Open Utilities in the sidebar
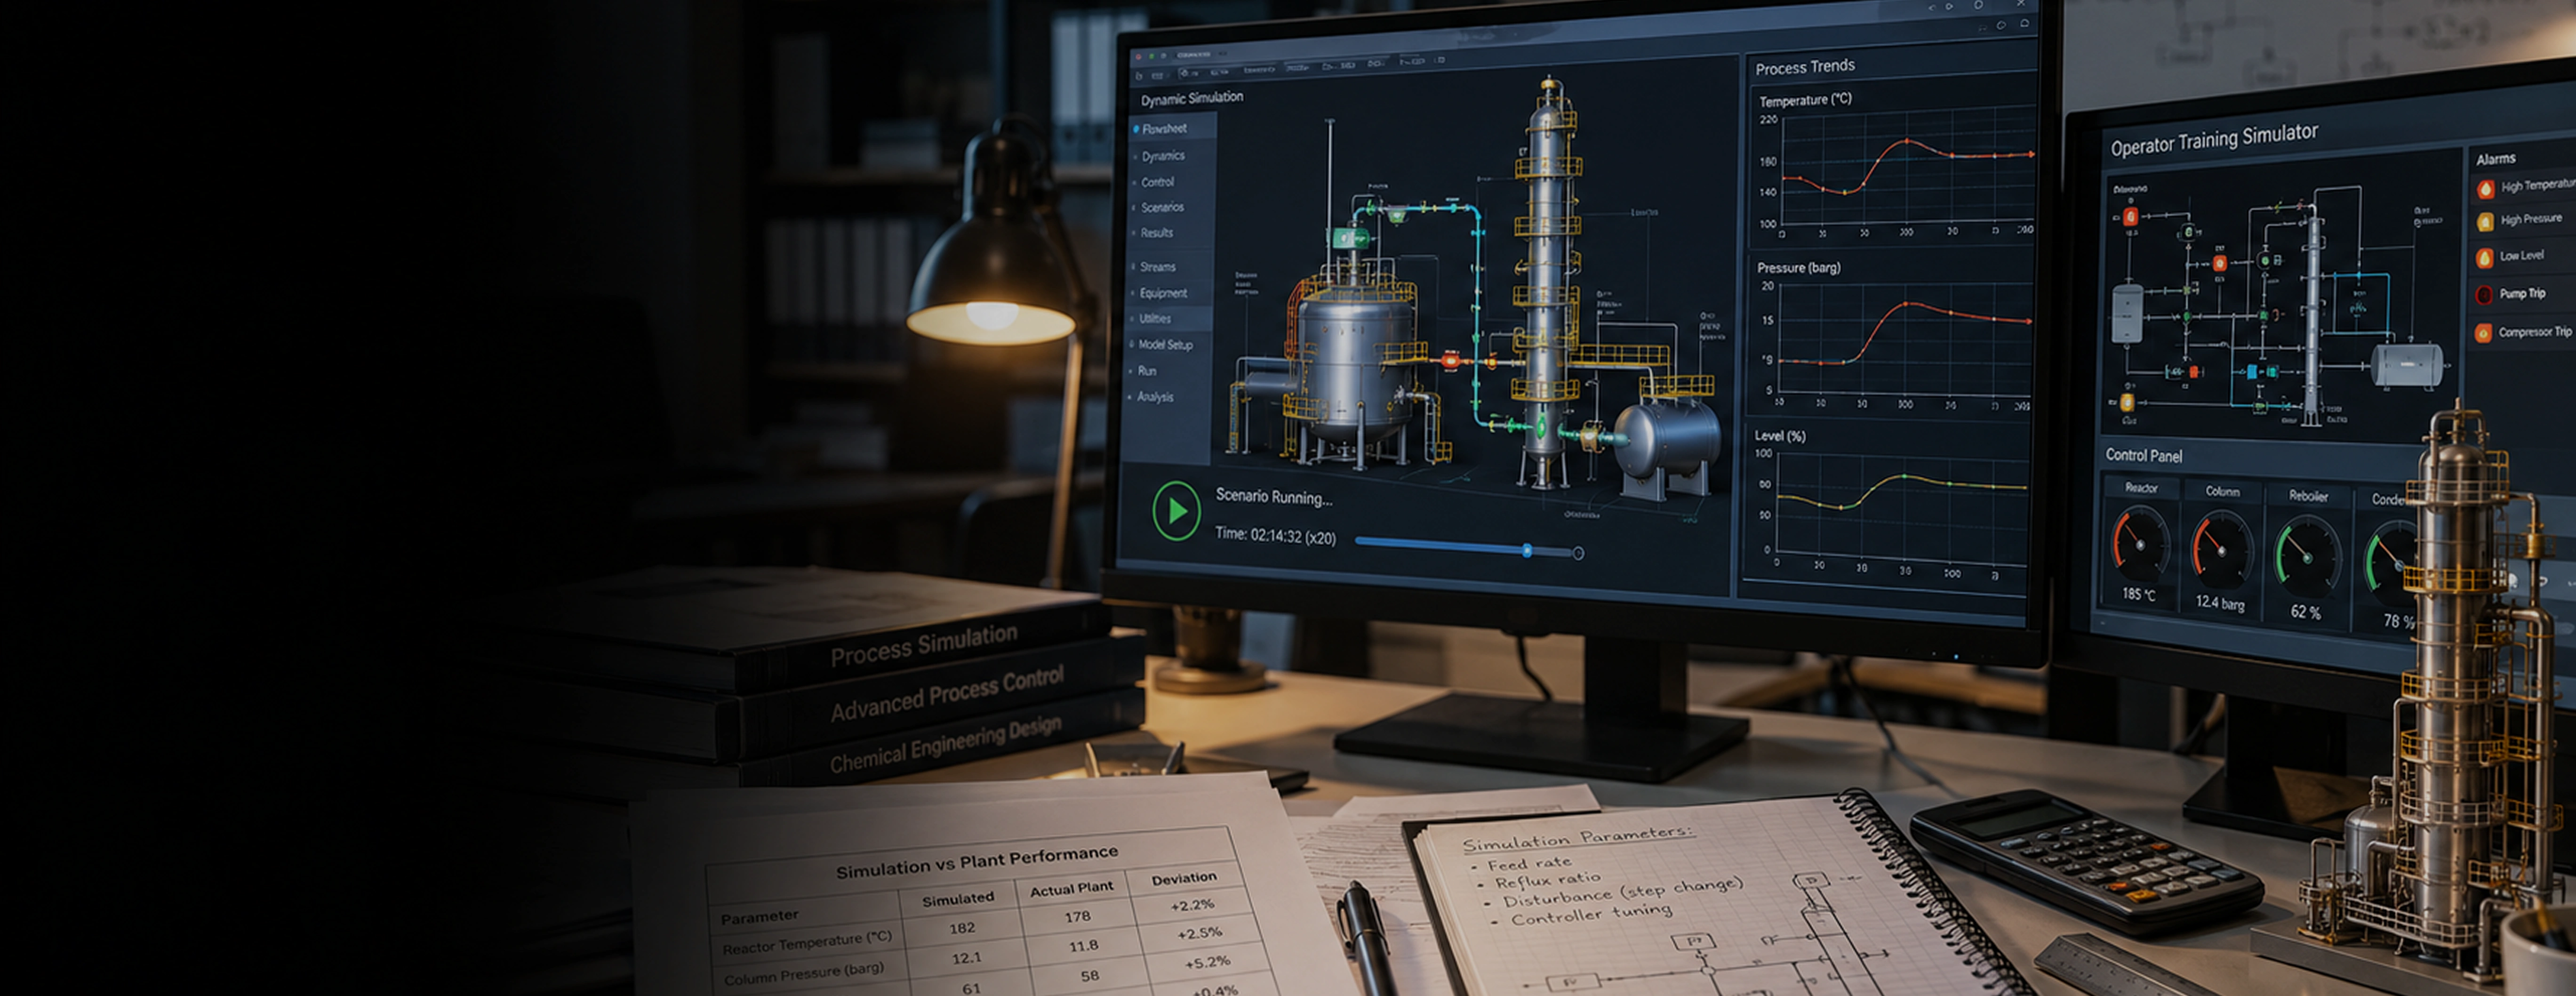 coord(1155,318)
